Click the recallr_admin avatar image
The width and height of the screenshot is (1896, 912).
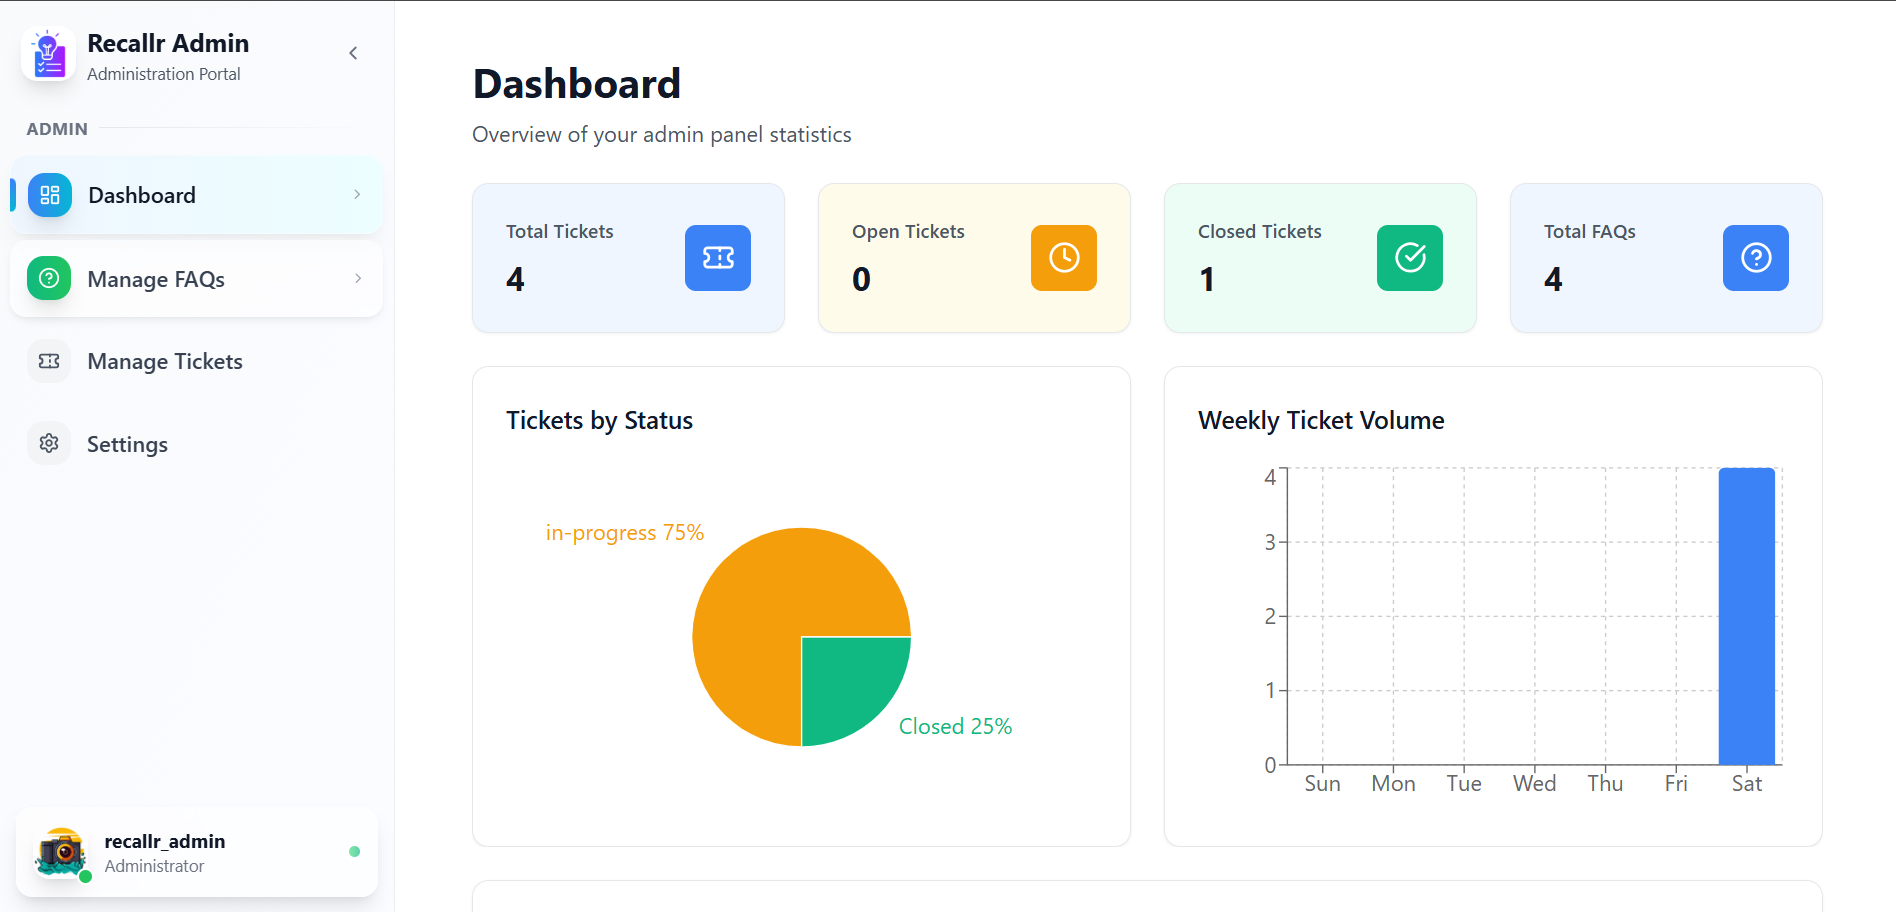pyautogui.click(x=61, y=852)
